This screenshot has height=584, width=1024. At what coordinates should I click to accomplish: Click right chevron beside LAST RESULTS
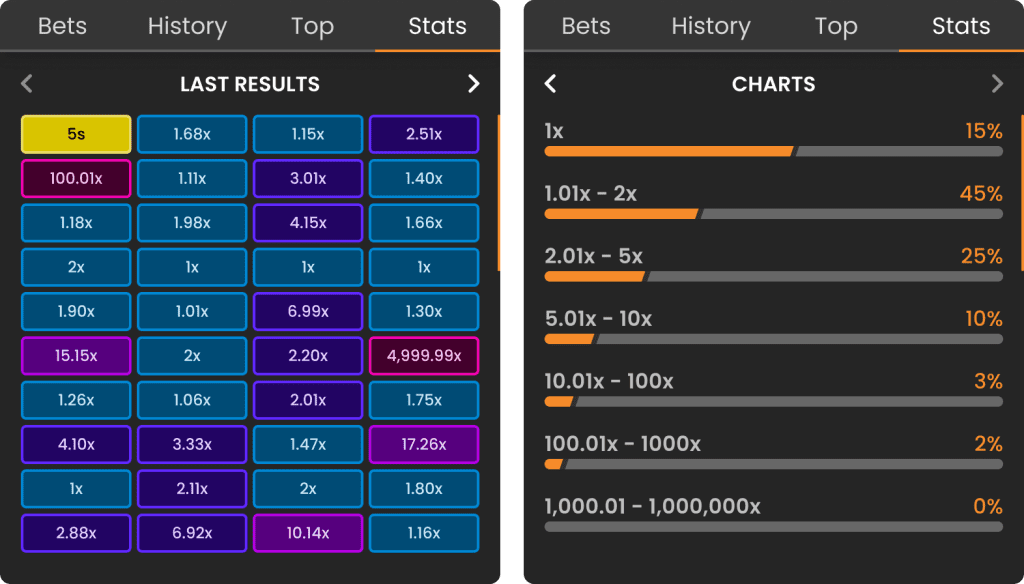[x=473, y=84]
